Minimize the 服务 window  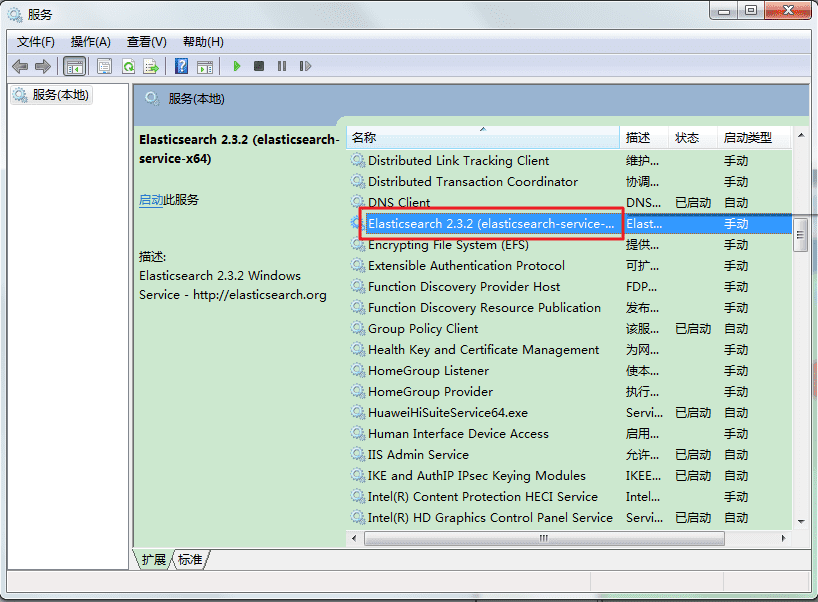(x=724, y=10)
